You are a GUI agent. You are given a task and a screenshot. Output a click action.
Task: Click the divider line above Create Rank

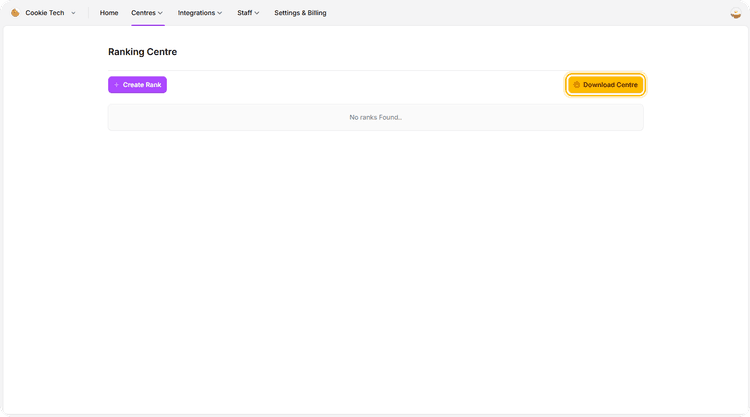pos(375,70)
